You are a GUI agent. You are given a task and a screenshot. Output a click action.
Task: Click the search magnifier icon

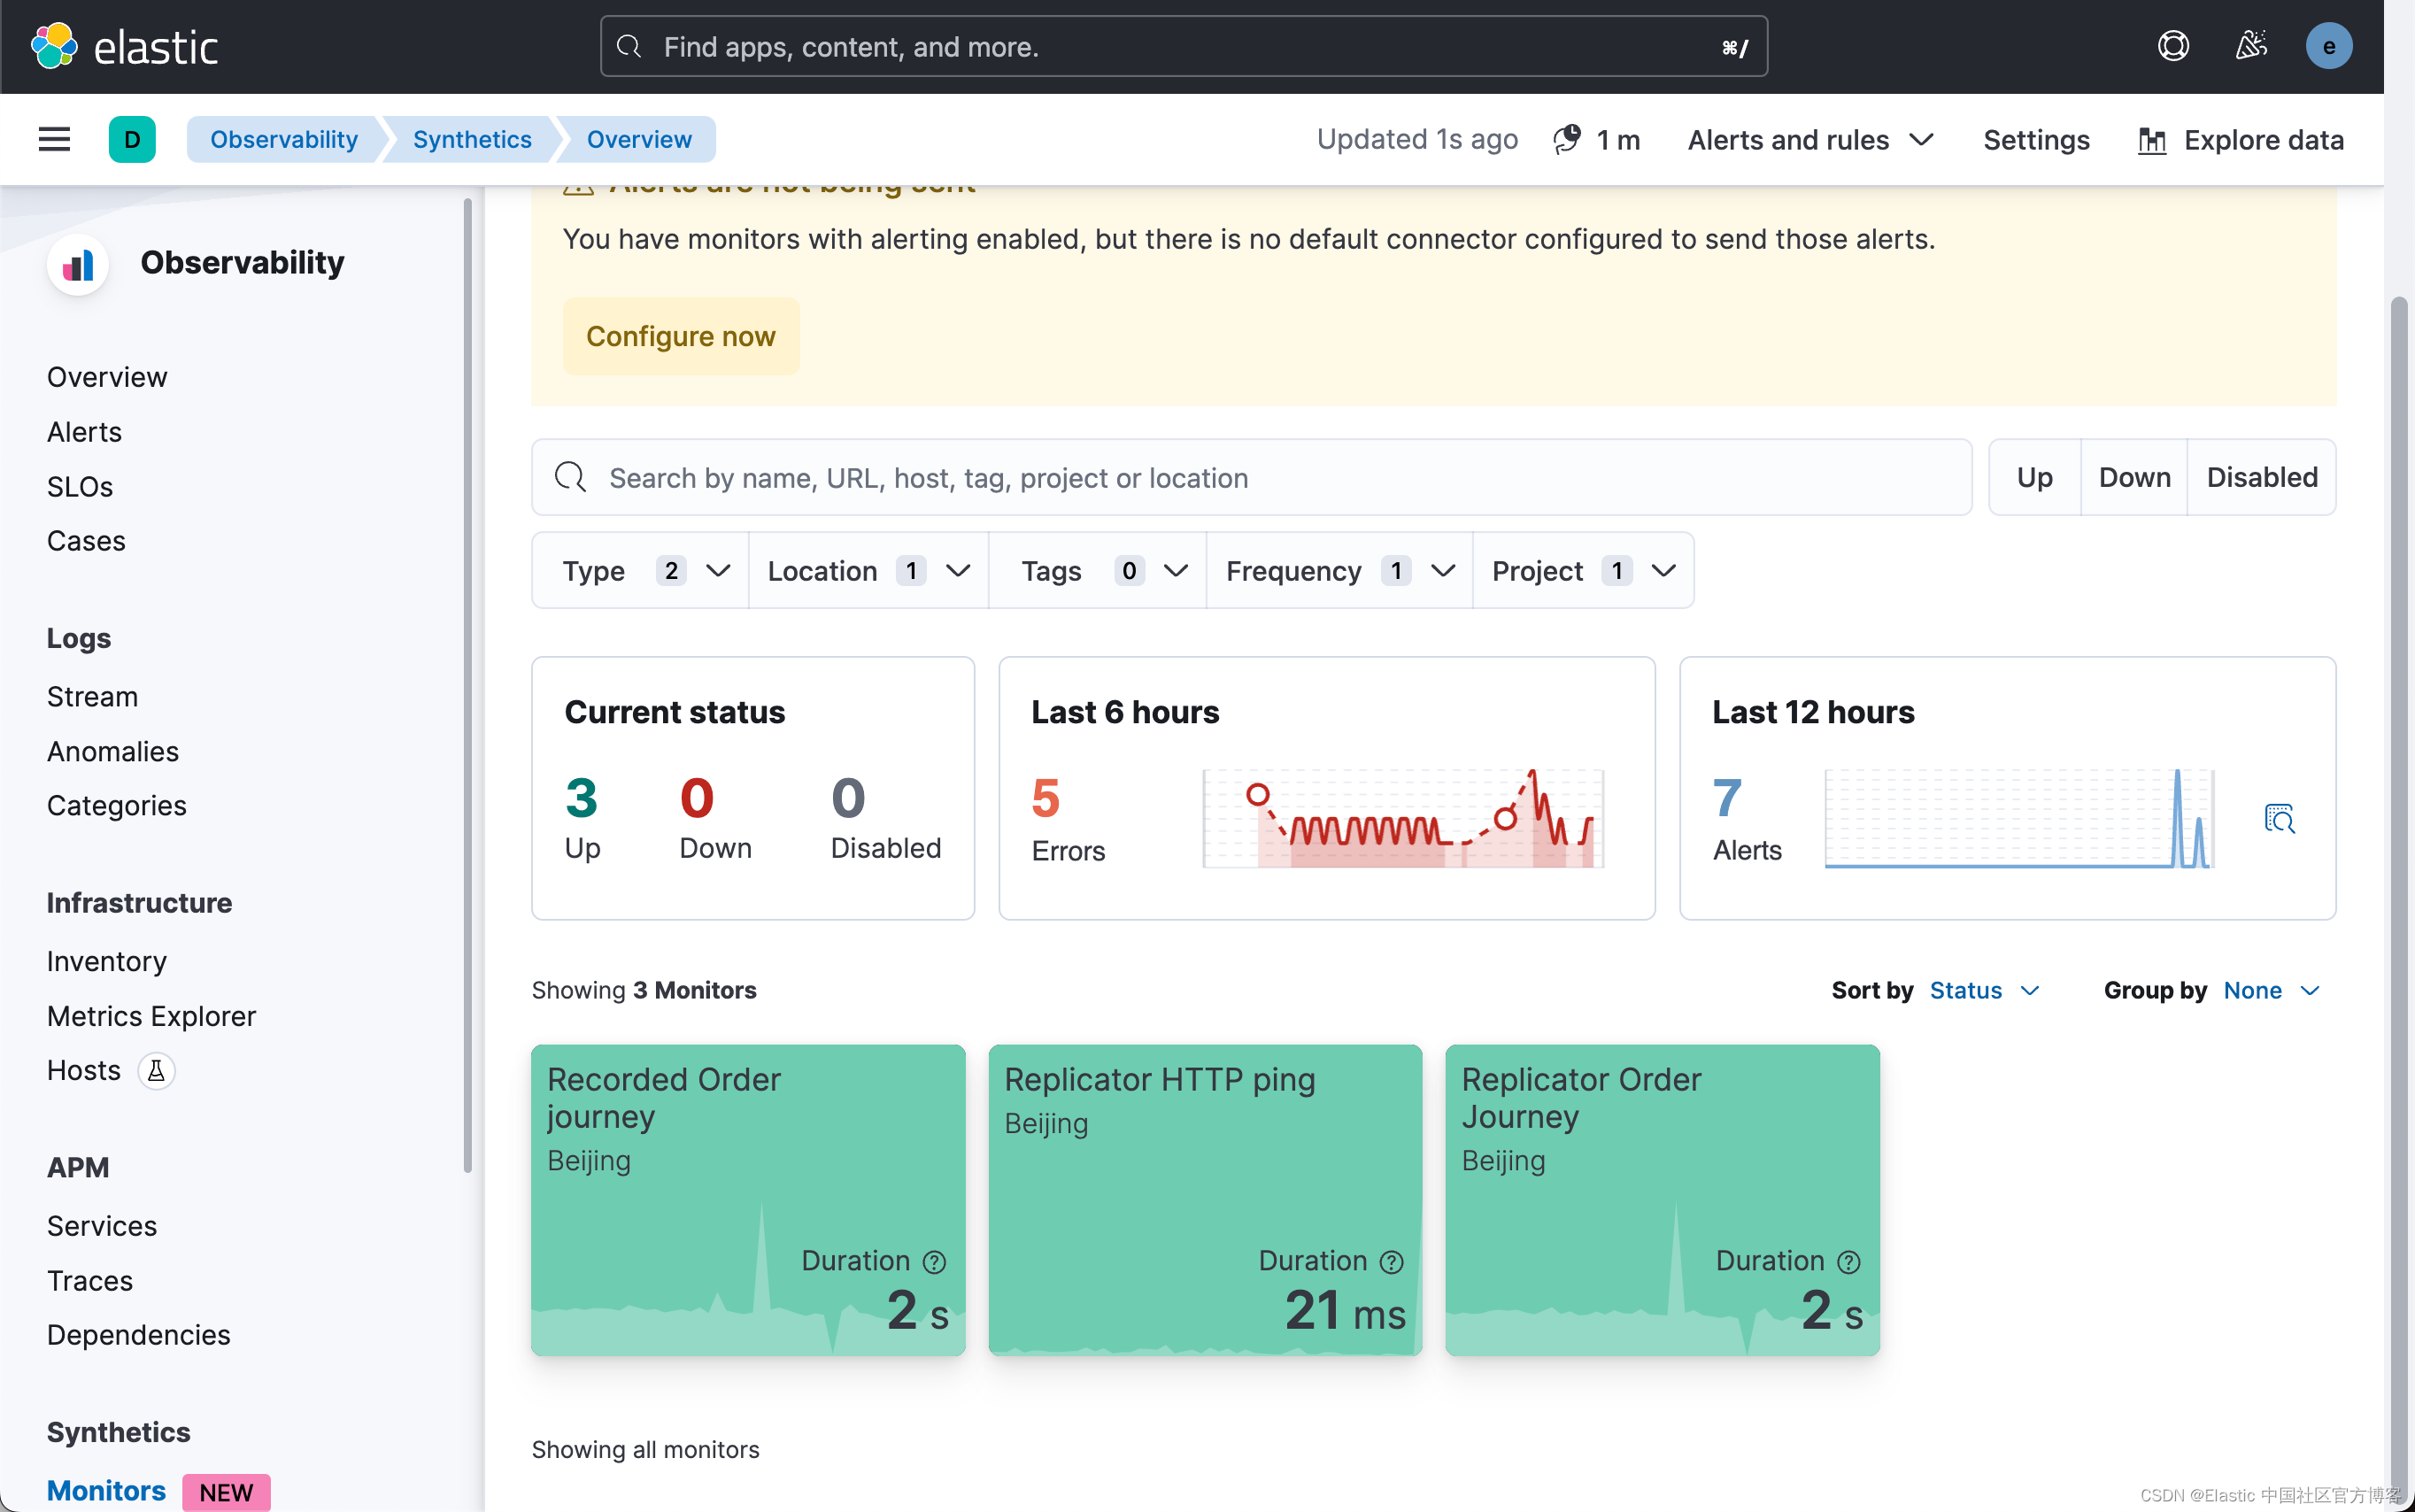click(x=569, y=475)
